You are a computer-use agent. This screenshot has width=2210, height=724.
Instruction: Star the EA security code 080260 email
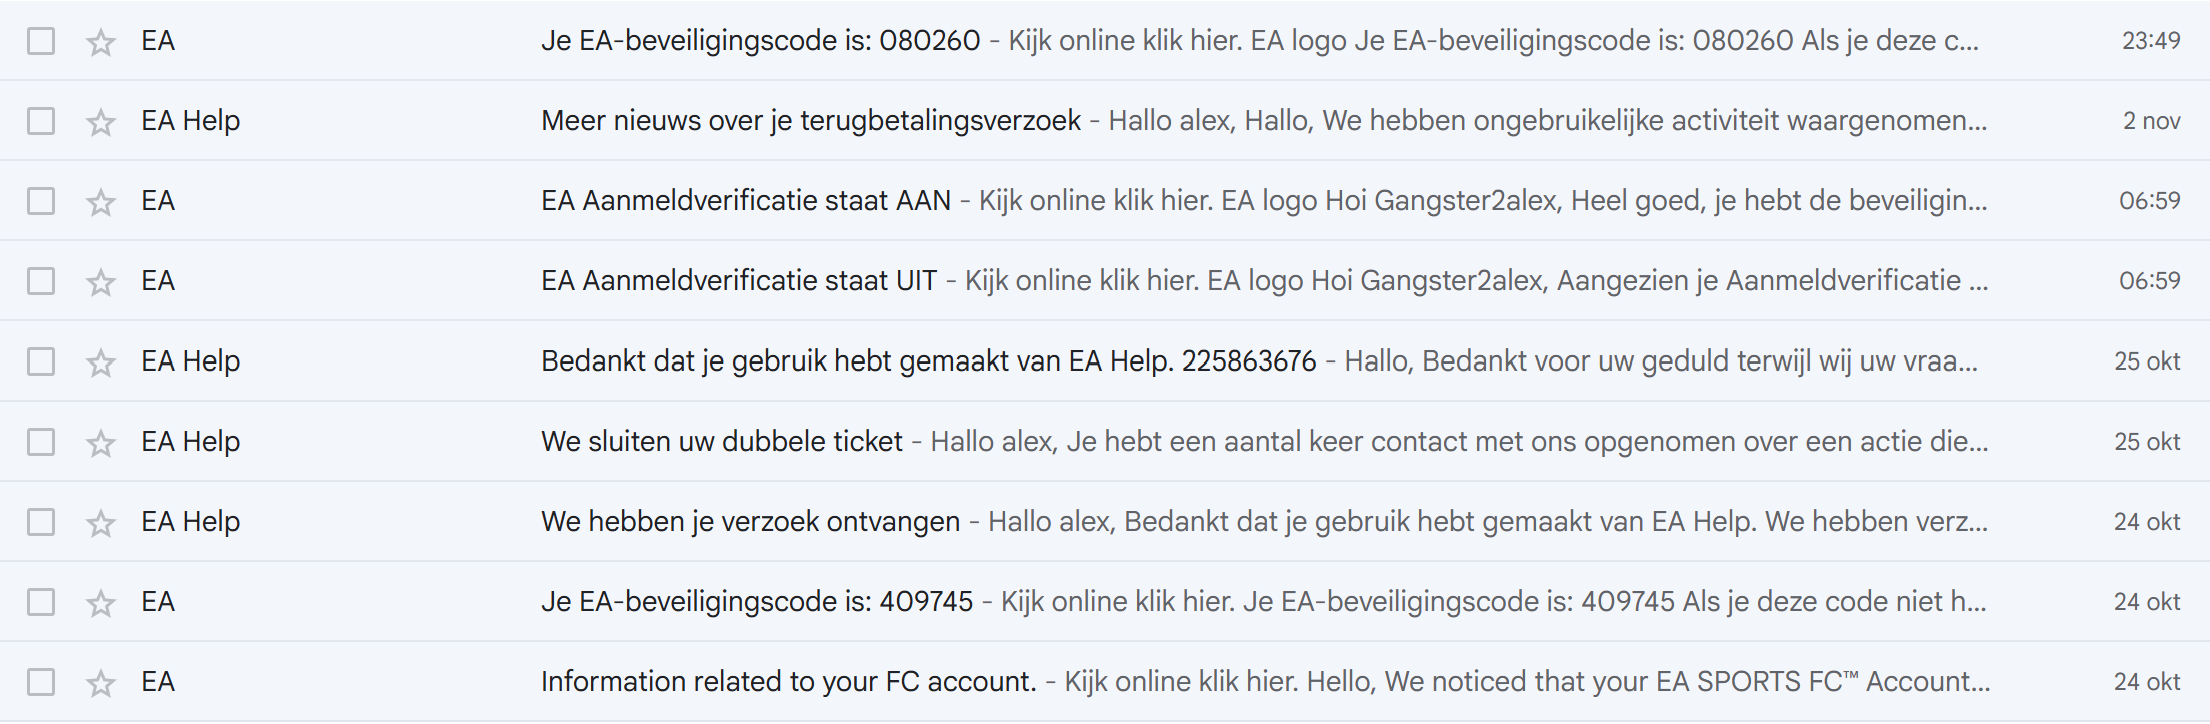coord(101,42)
